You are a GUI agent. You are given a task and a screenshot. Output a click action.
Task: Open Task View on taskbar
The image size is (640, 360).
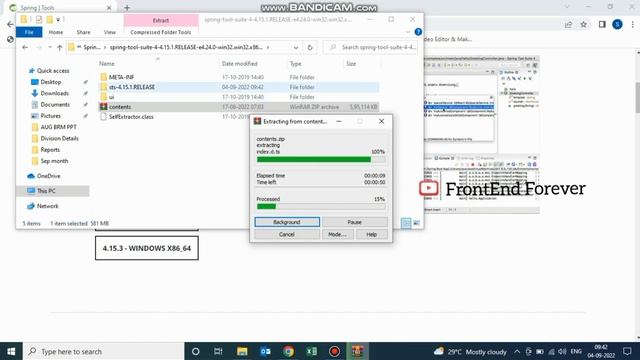click(218, 351)
